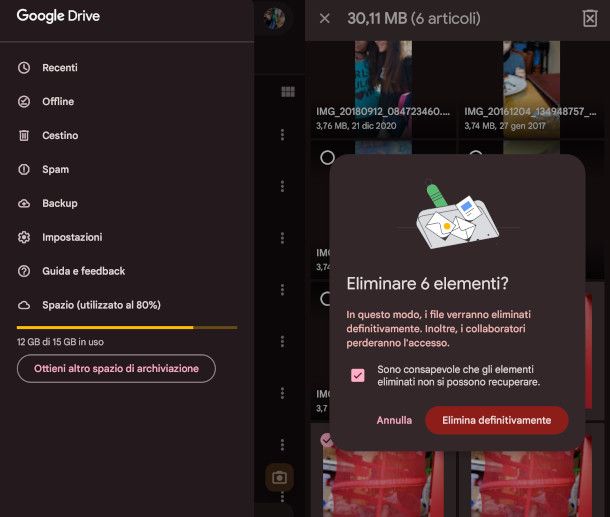Tap the camera scan floating button

click(x=279, y=477)
